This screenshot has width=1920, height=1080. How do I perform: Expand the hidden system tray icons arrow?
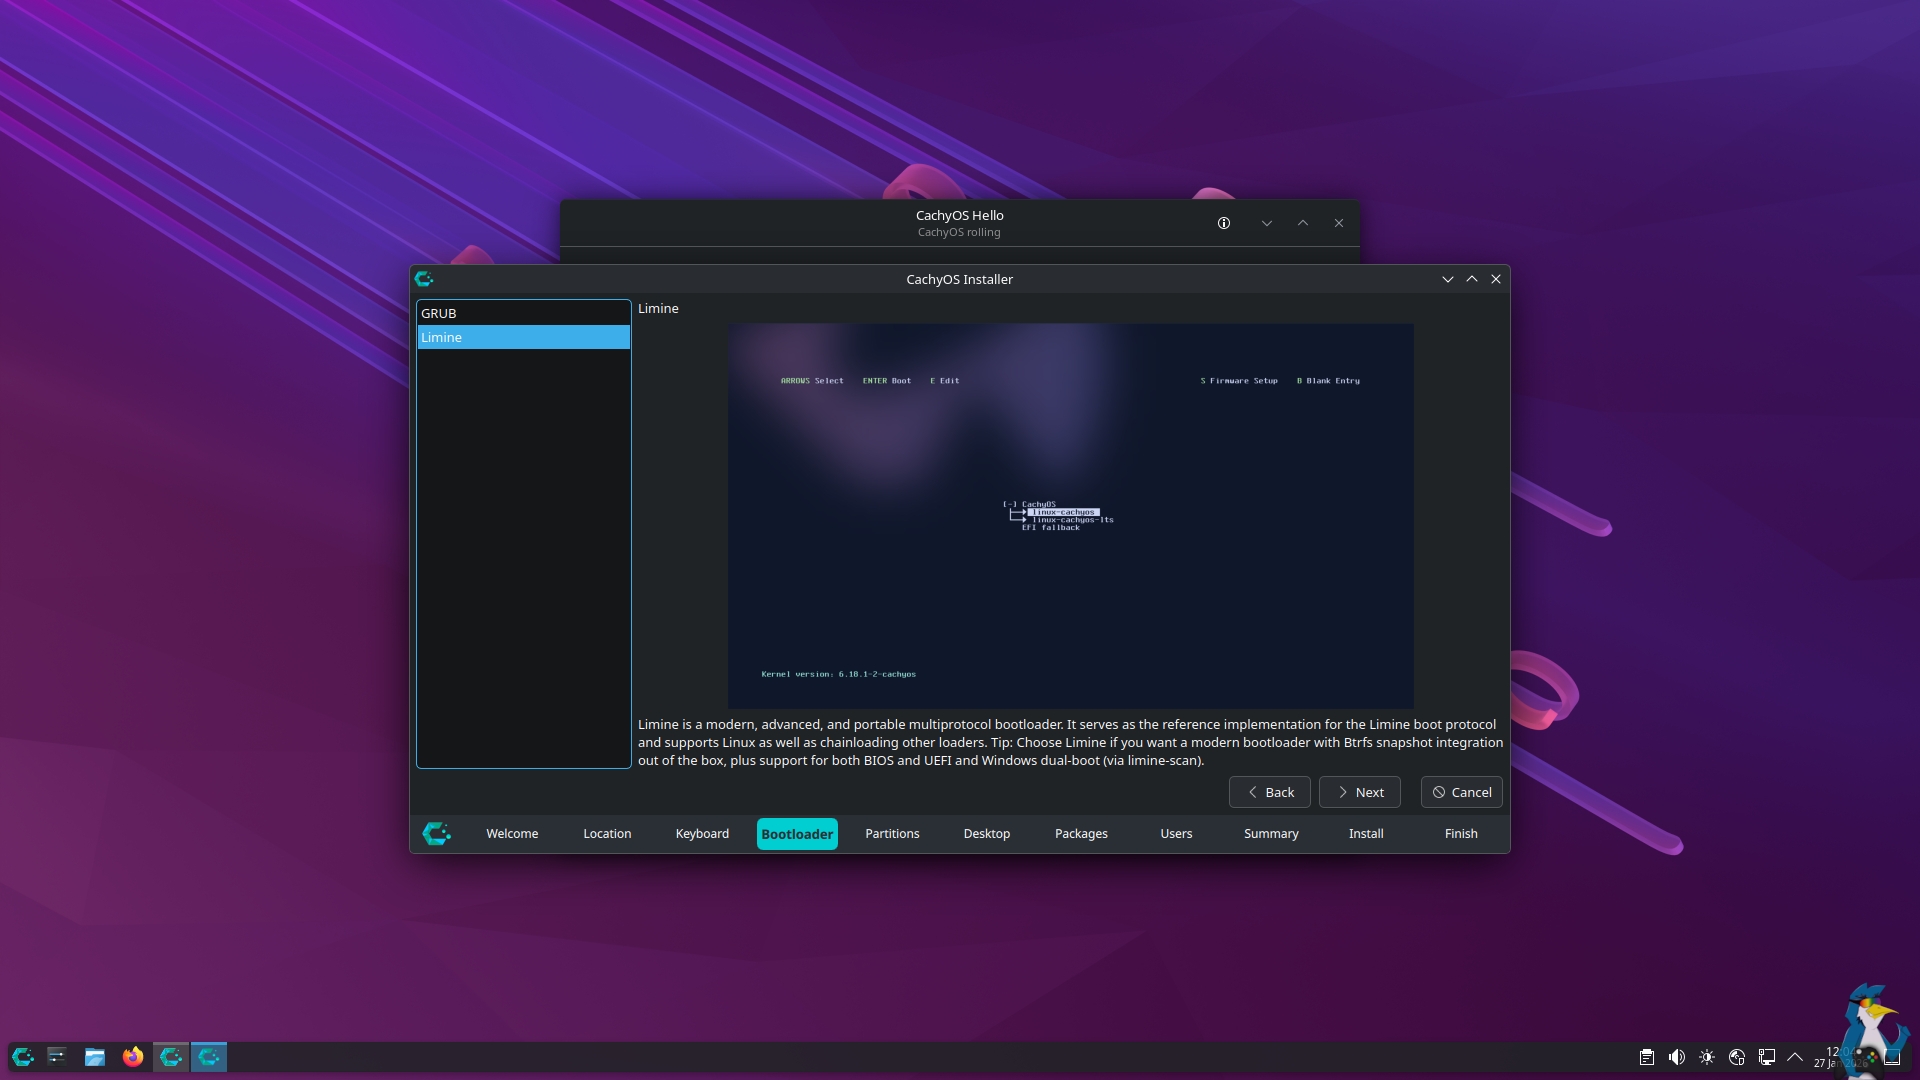(1795, 1057)
